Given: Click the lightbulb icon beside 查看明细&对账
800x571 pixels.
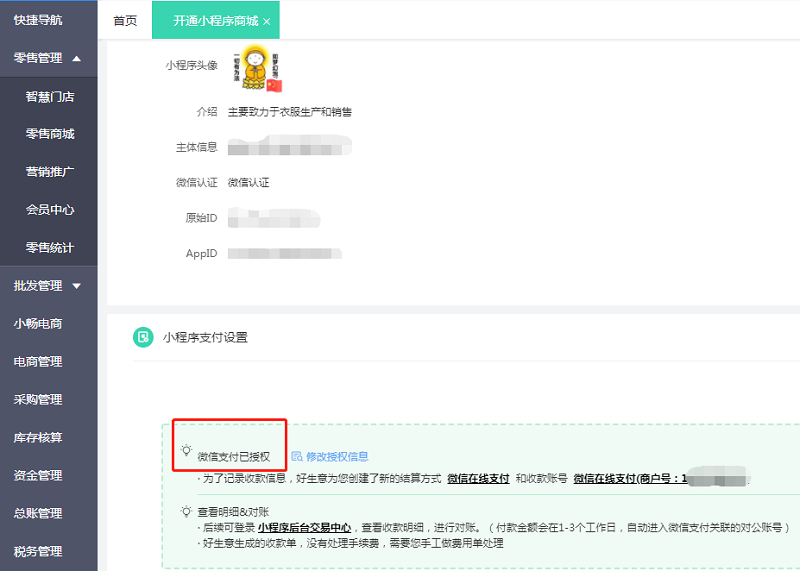Looking at the screenshot, I should pos(186,511).
